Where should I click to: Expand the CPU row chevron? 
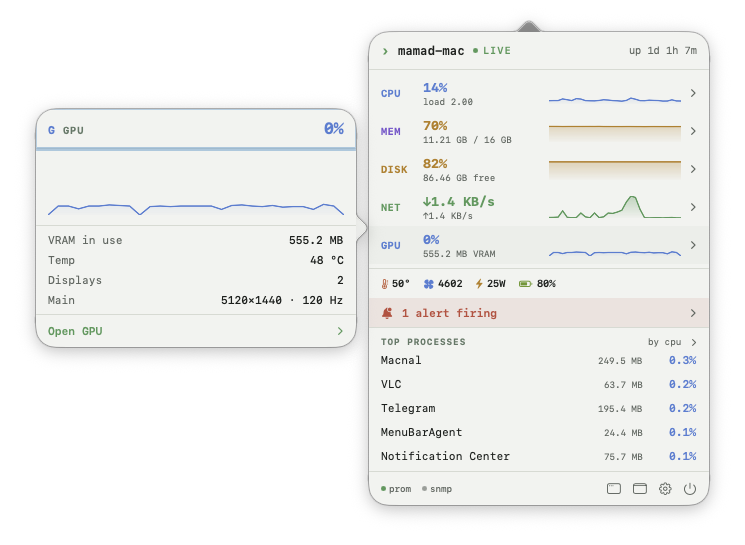click(x=693, y=93)
